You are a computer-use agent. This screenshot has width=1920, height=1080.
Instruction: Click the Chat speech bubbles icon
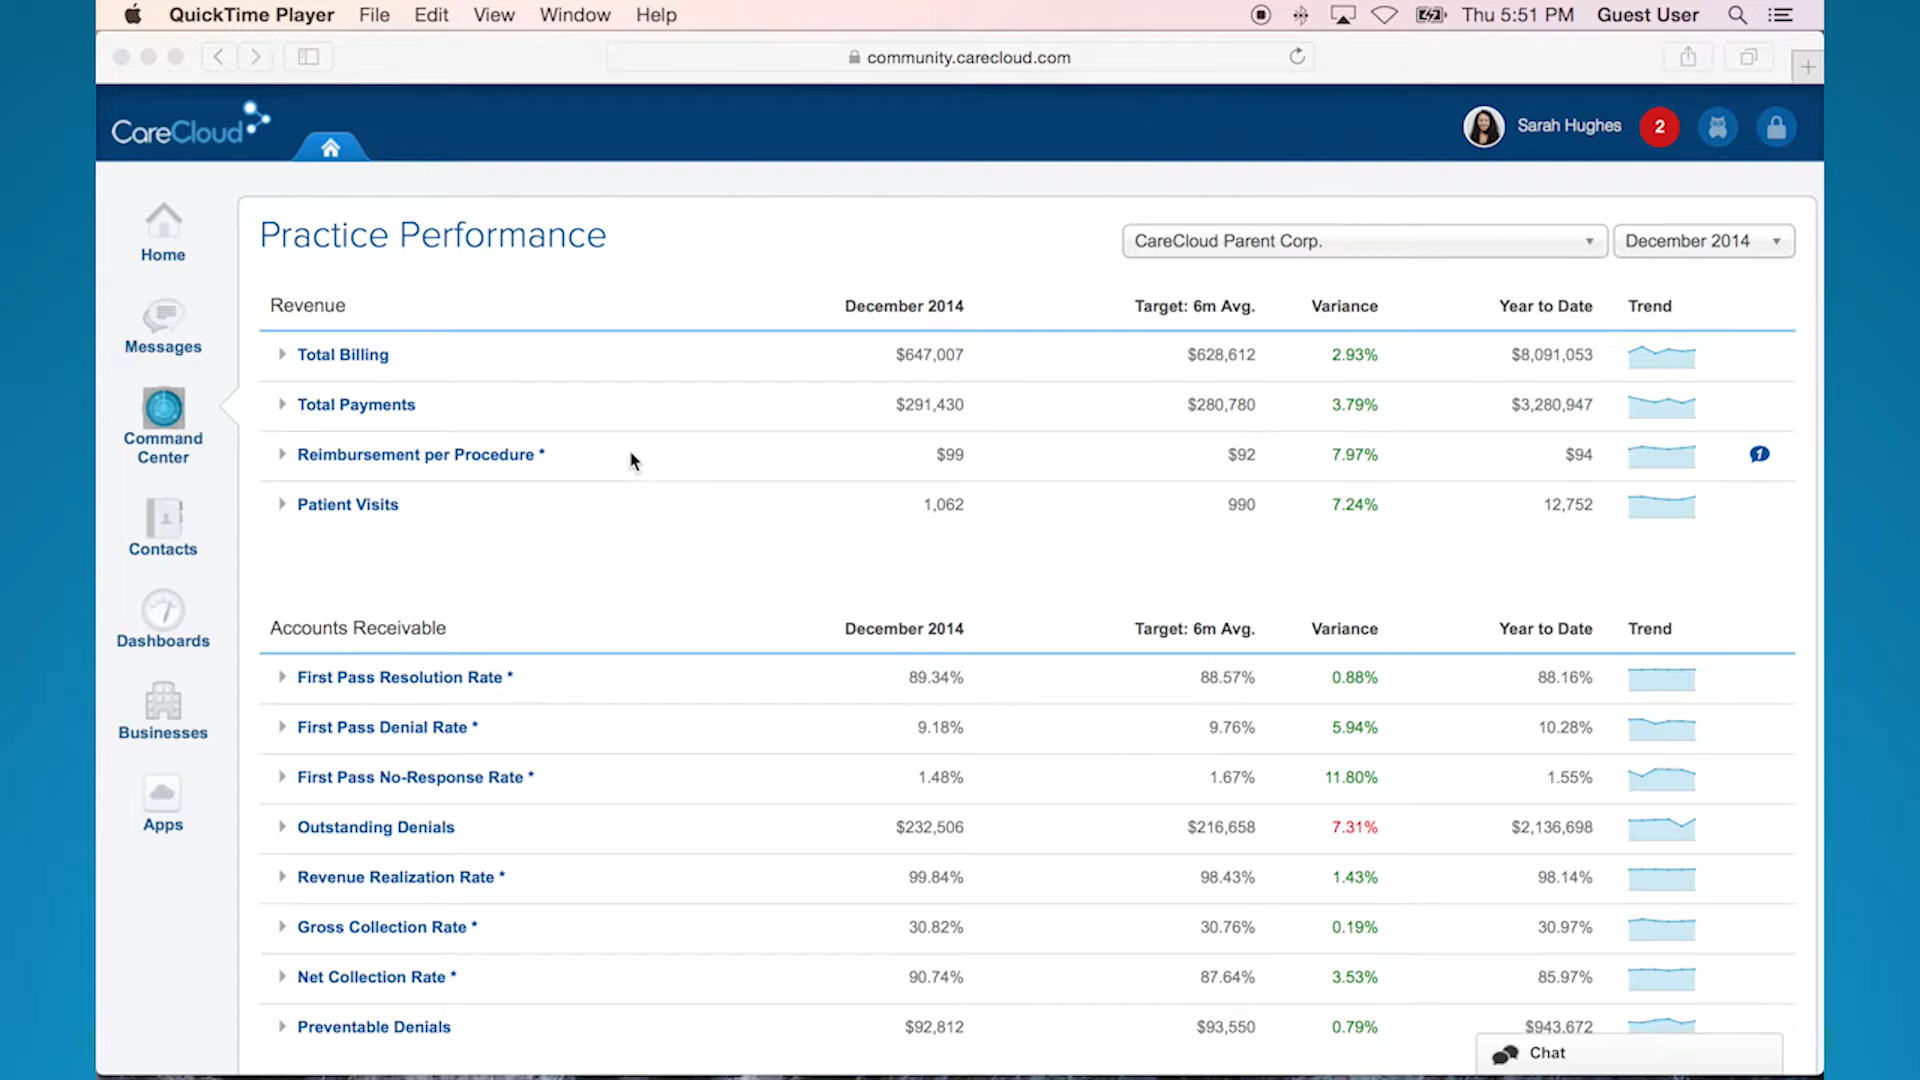(x=1505, y=1054)
